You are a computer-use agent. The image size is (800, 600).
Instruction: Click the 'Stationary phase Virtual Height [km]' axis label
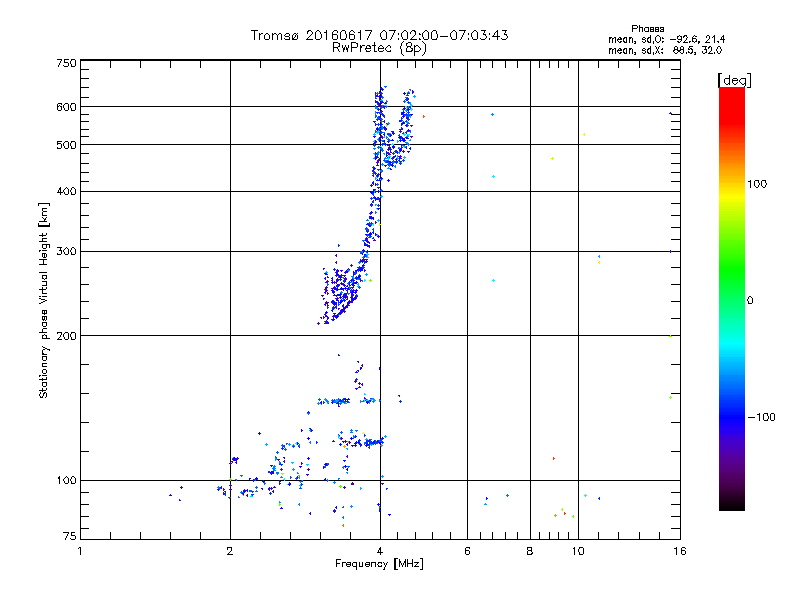(x=44, y=300)
